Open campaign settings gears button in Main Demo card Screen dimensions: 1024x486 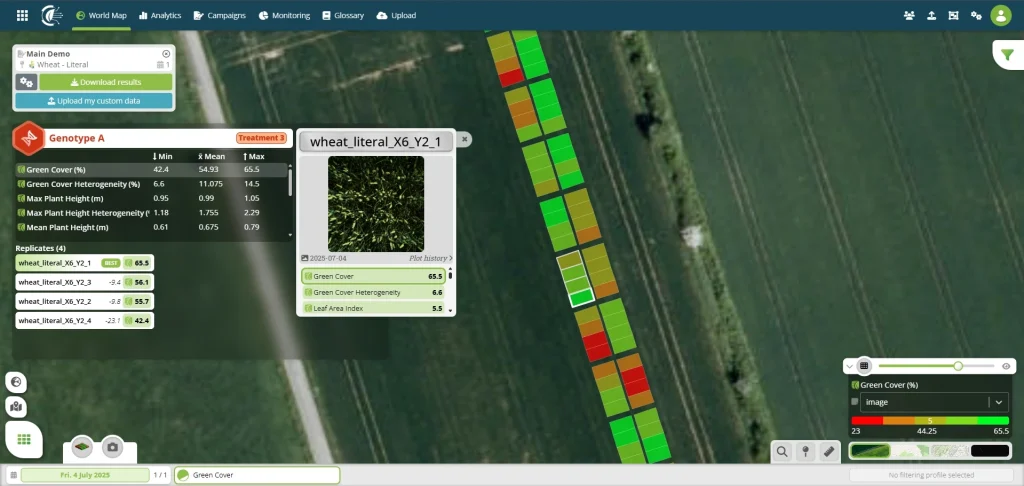click(26, 82)
